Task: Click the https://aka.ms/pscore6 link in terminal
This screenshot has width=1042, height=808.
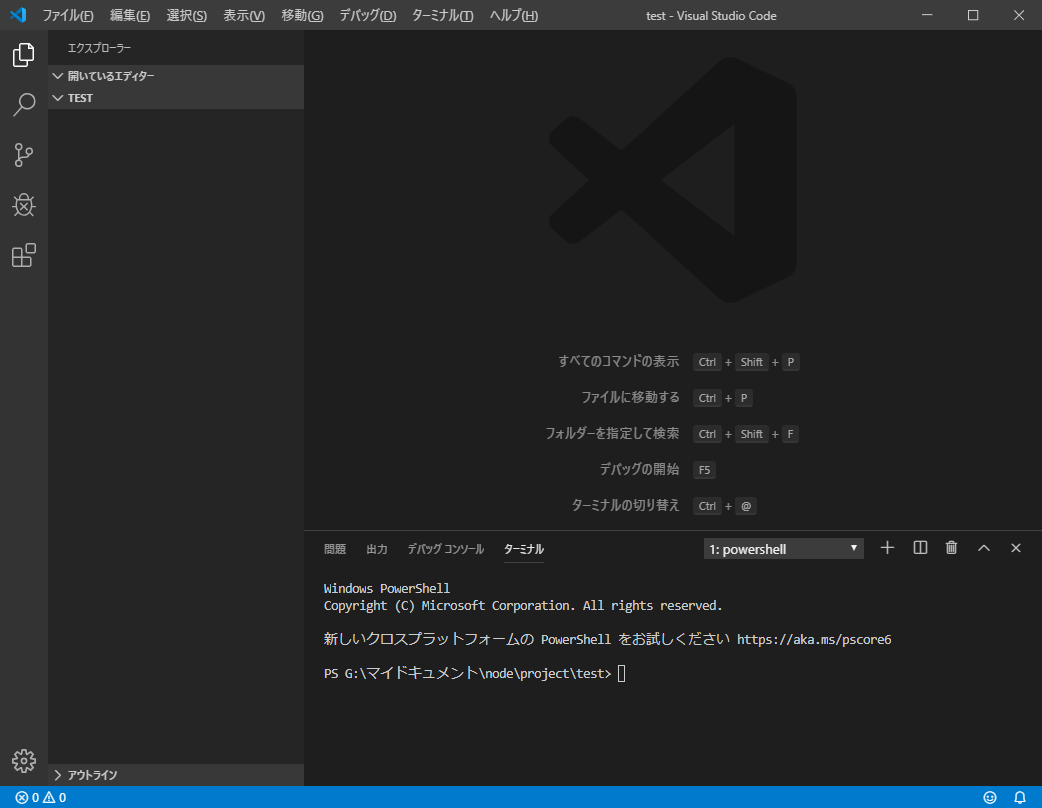Action: (x=814, y=639)
